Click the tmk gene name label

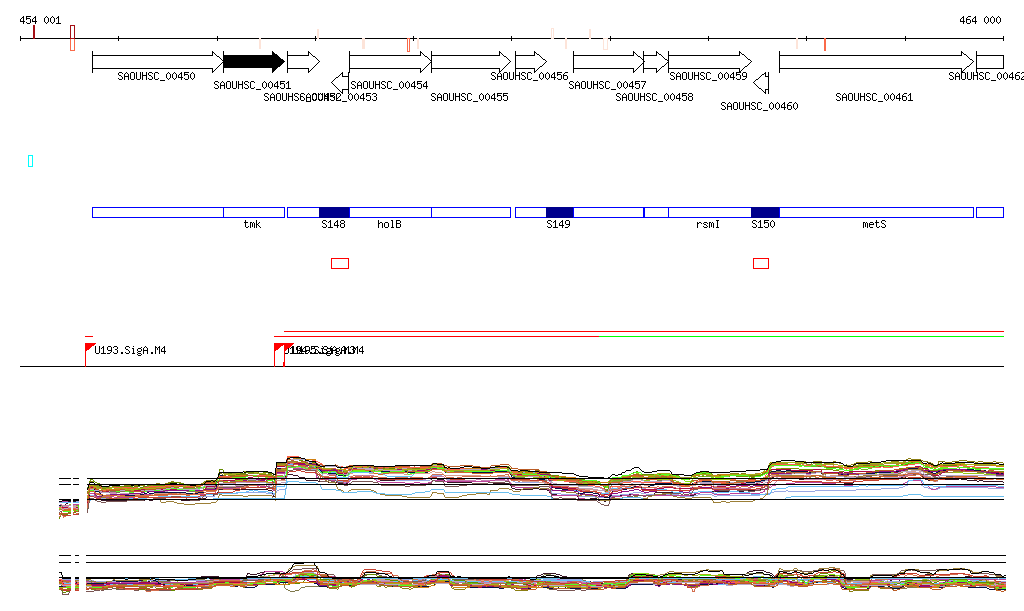point(252,225)
